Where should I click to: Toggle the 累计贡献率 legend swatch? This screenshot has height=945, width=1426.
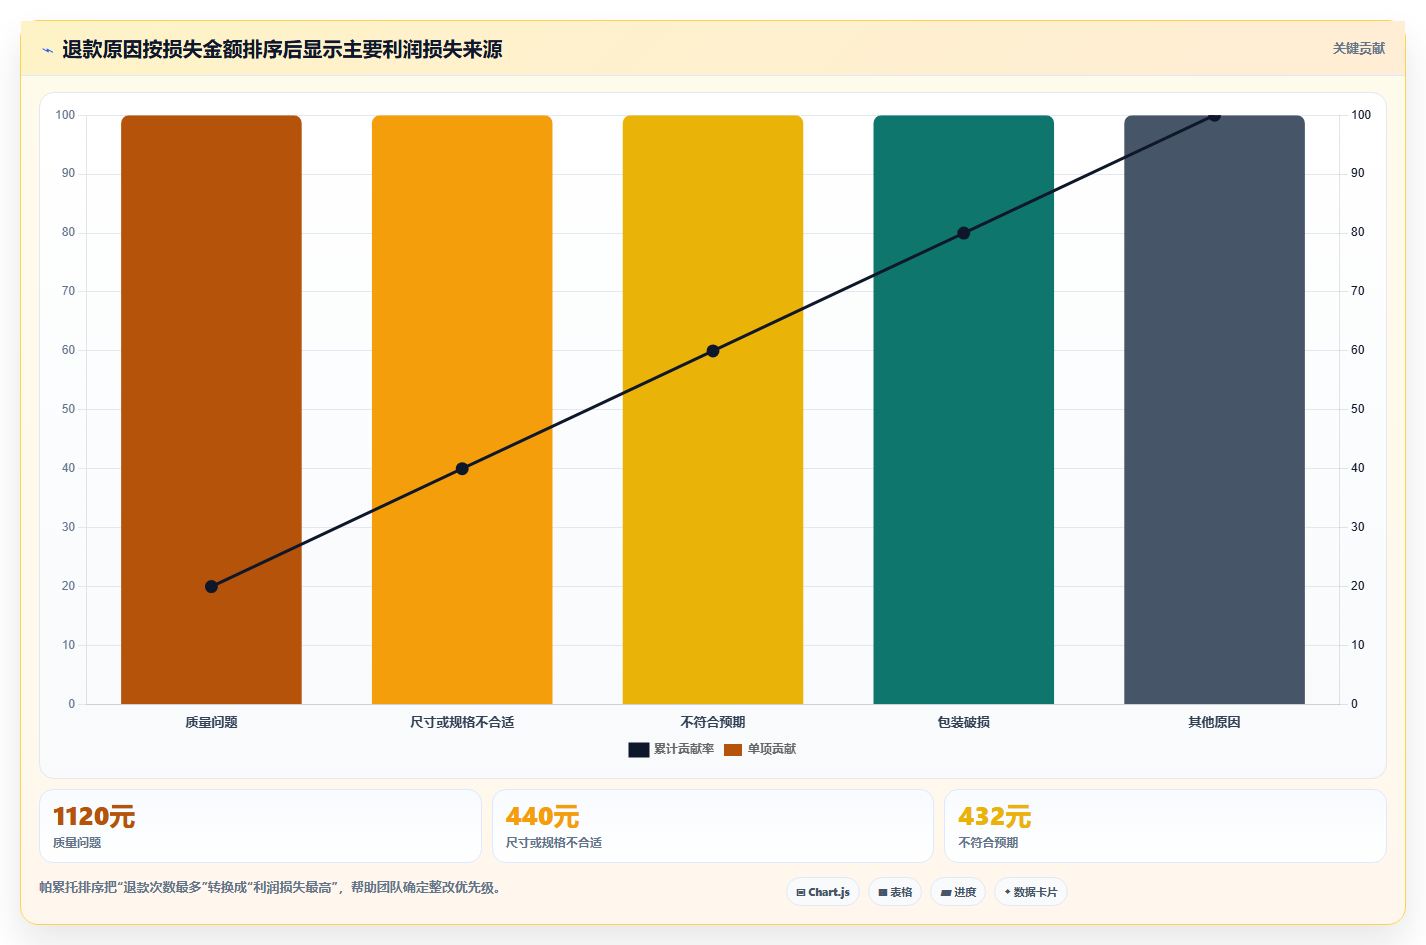638,749
